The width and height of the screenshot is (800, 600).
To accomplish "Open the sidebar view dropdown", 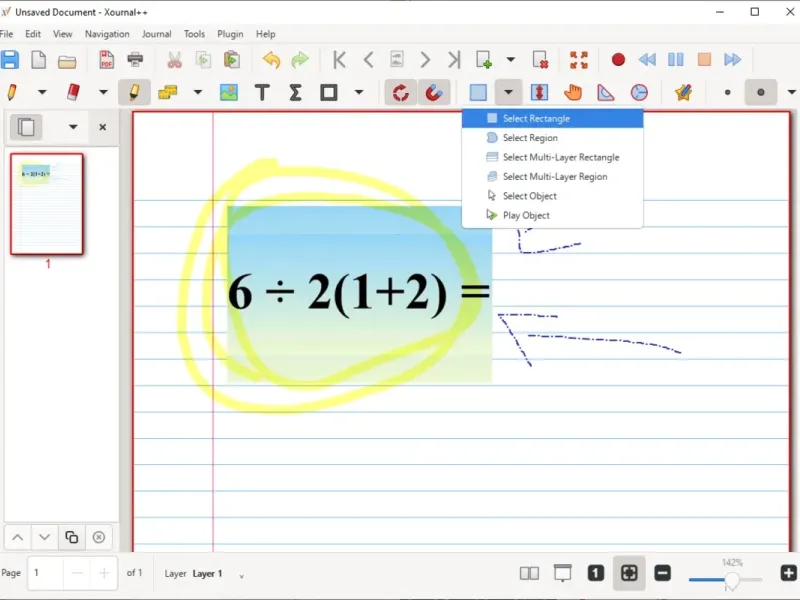I will tap(73, 127).
